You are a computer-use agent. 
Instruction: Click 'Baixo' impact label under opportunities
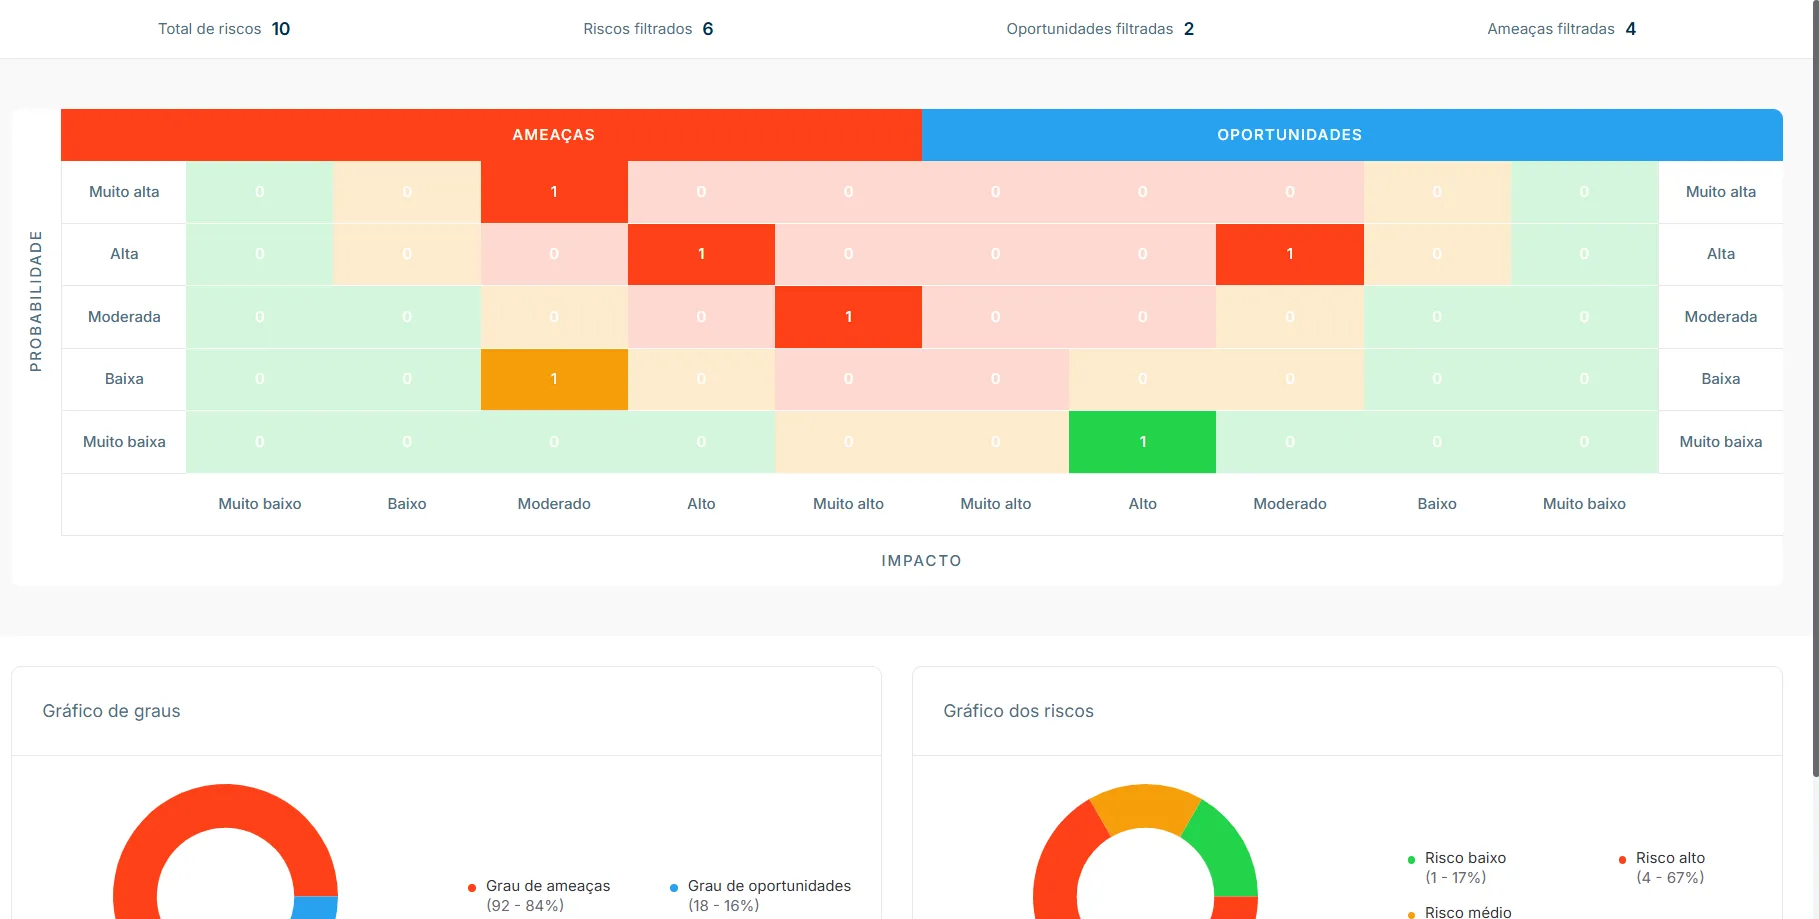point(1437,504)
